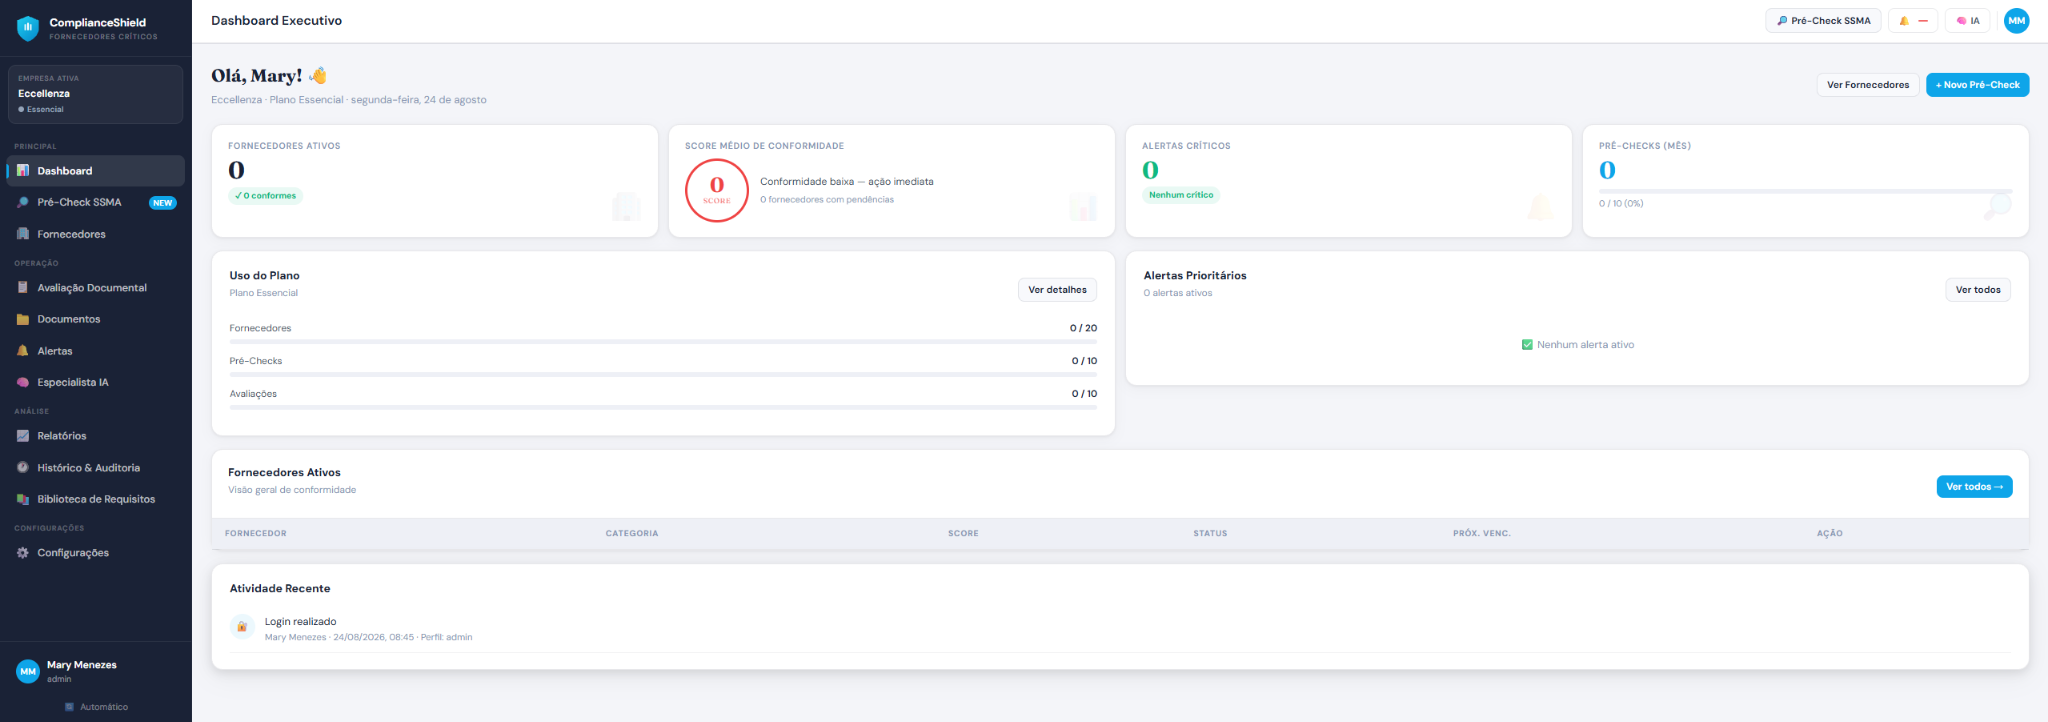Click the Conformidade baixa — ação imediata text

coord(847,182)
